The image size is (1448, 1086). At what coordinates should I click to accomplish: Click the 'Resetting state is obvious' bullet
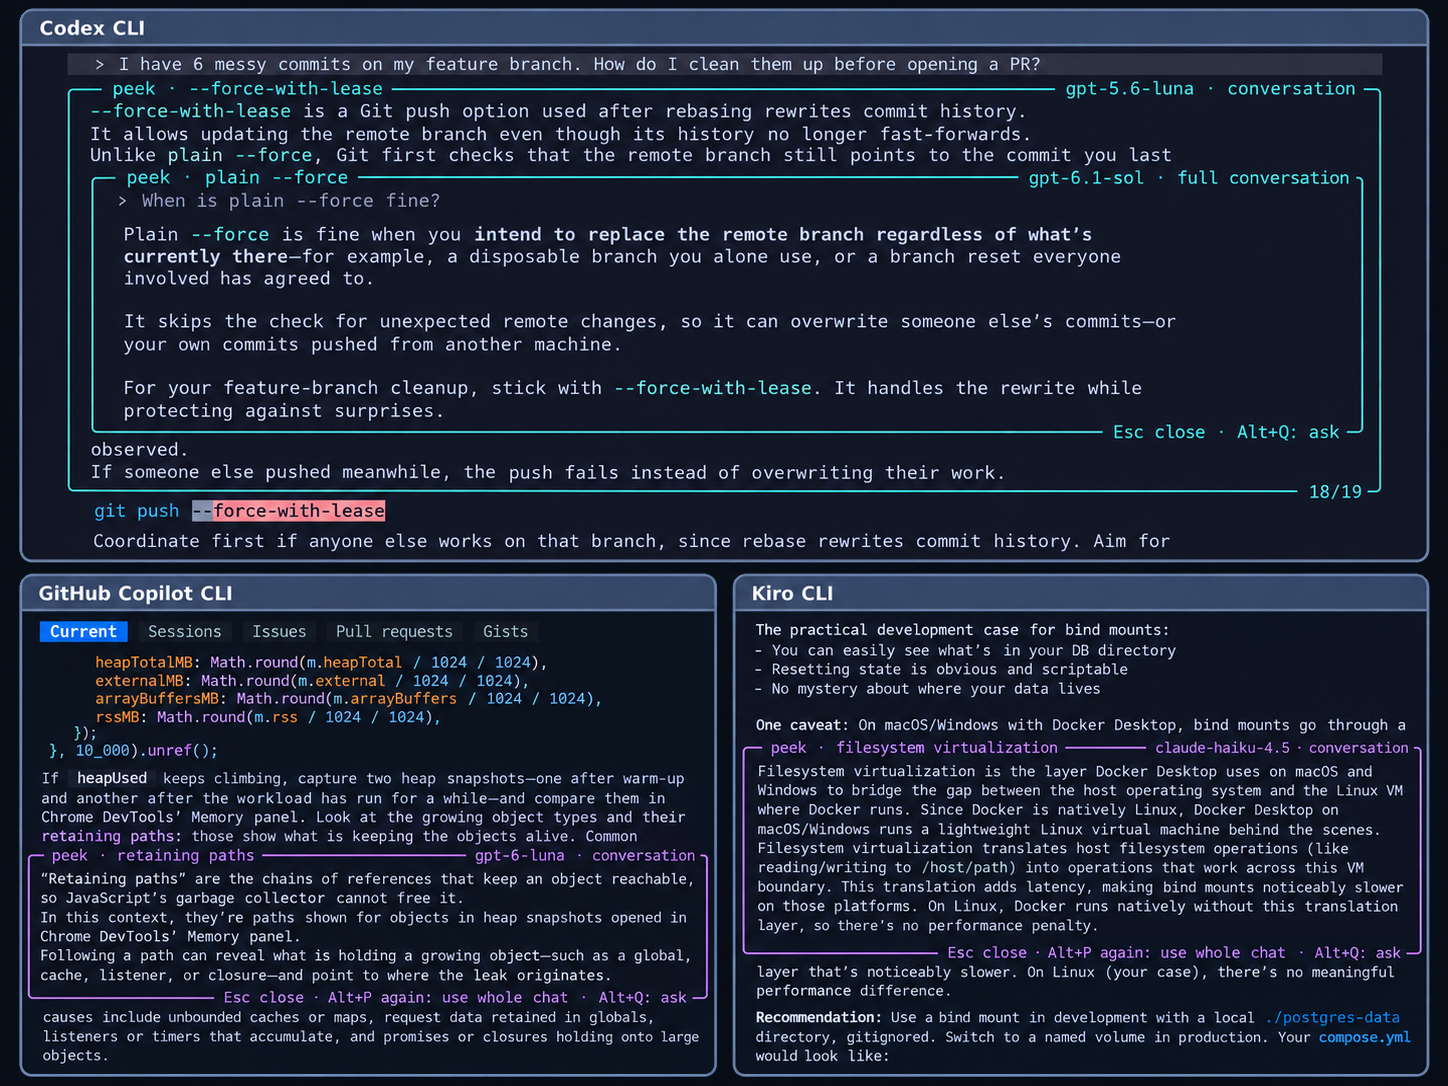942,670
